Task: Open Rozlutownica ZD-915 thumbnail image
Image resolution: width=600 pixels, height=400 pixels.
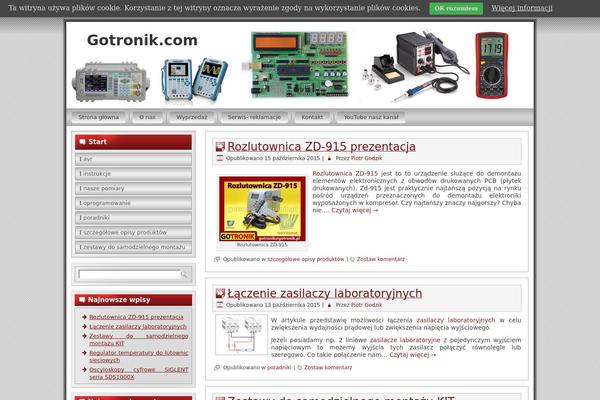Action: coord(262,209)
